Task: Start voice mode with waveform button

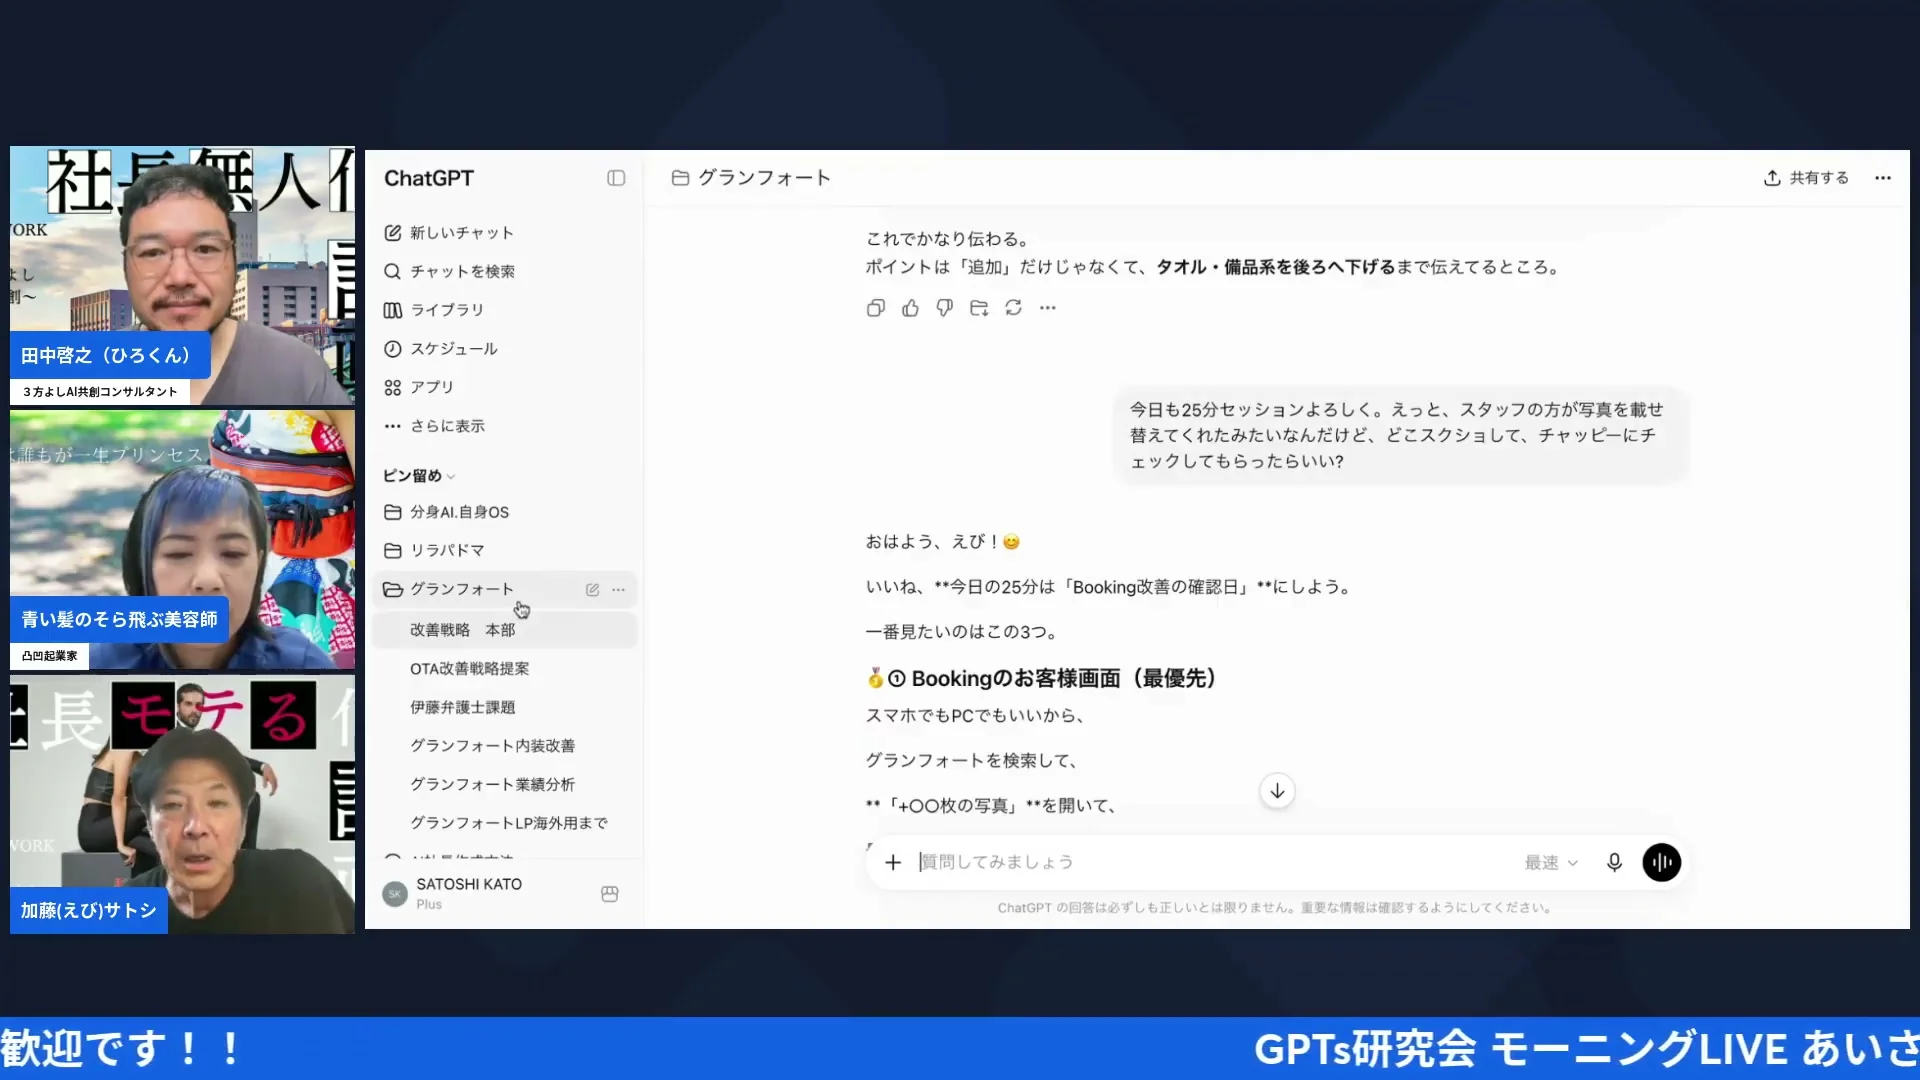Action: tap(1661, 862)
